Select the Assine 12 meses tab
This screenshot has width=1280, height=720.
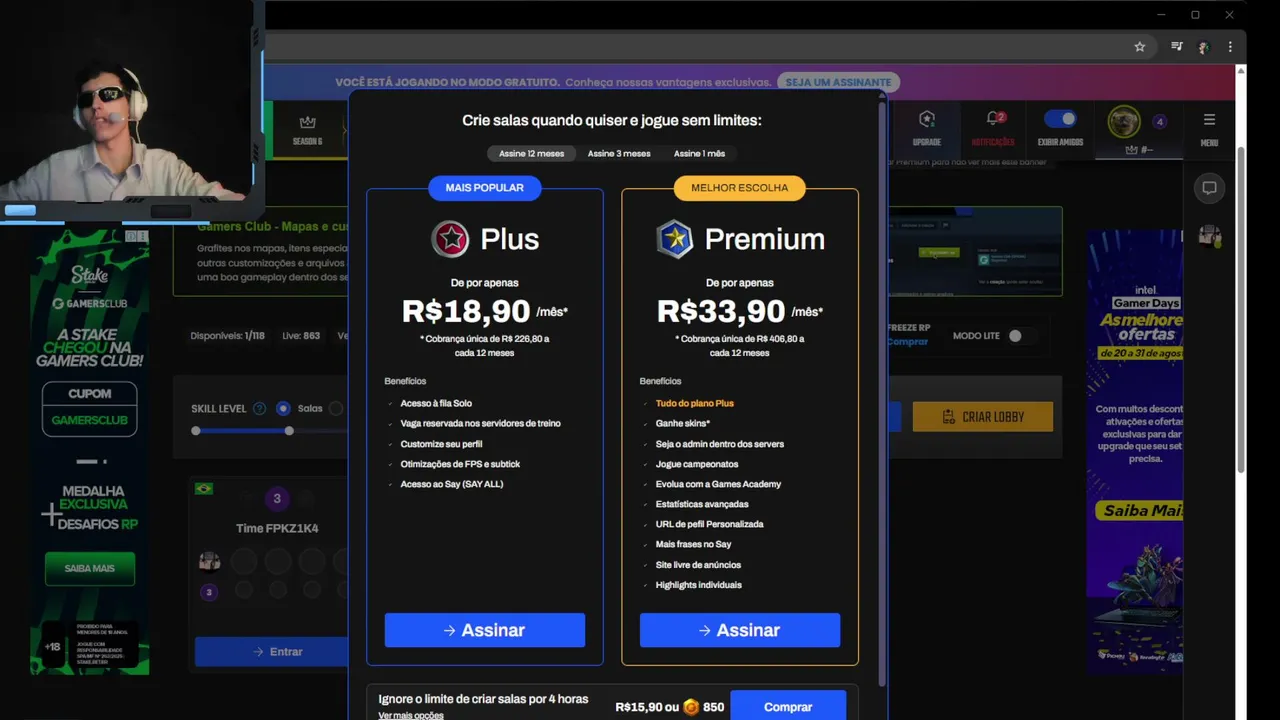531,153
